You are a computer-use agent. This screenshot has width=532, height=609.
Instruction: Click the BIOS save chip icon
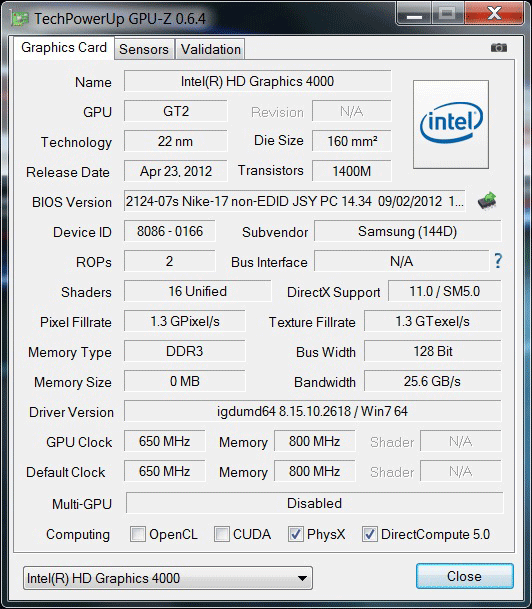(x=487, y=201)
